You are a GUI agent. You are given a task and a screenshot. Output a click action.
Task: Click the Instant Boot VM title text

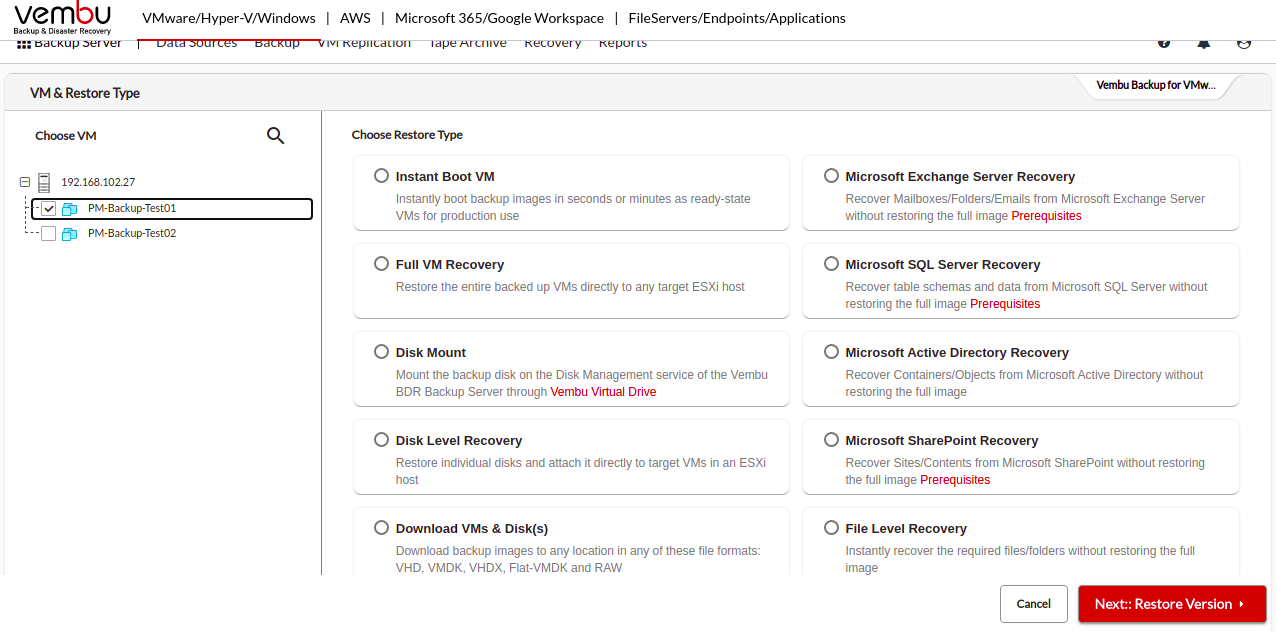(445, 176)
